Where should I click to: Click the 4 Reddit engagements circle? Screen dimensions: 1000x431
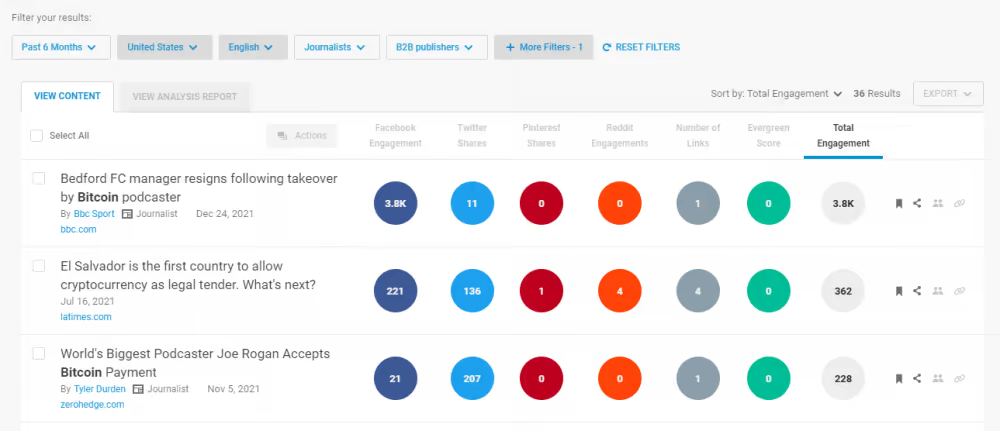620,291
